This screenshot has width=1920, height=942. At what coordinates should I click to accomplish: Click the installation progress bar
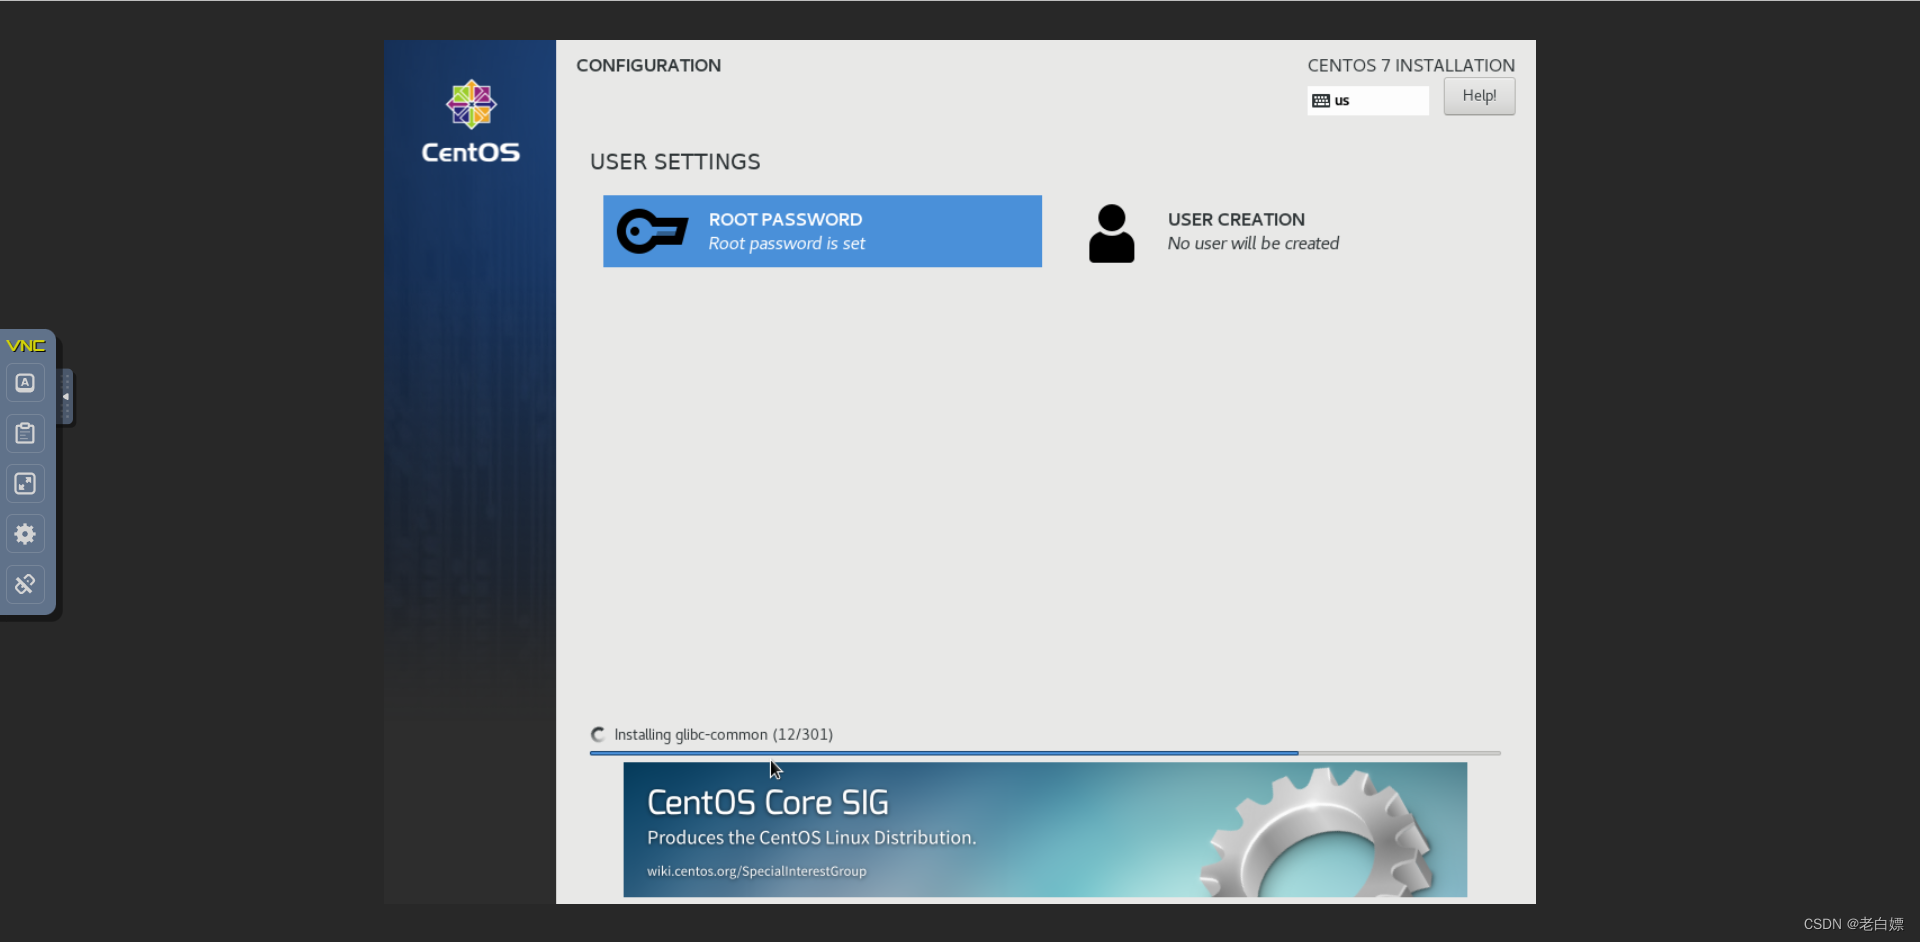[1045, 753]
